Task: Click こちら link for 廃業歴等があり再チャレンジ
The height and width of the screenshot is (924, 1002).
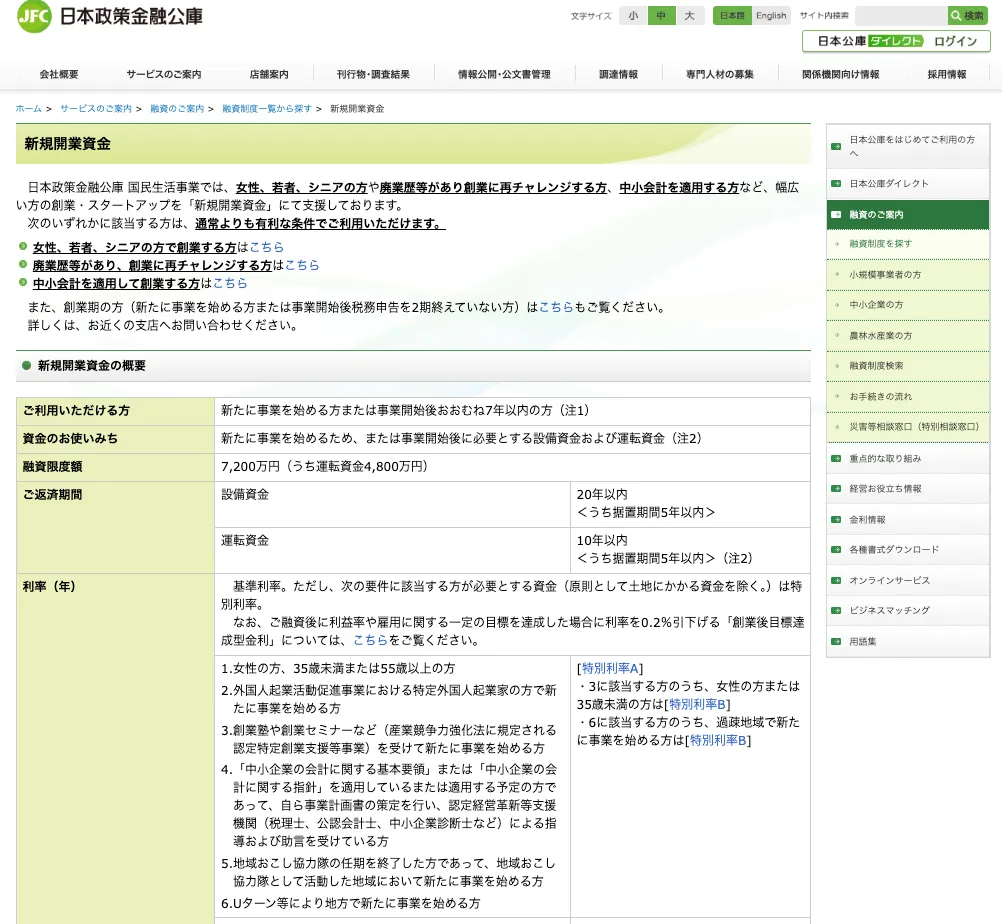Action: tap(302, 265)
